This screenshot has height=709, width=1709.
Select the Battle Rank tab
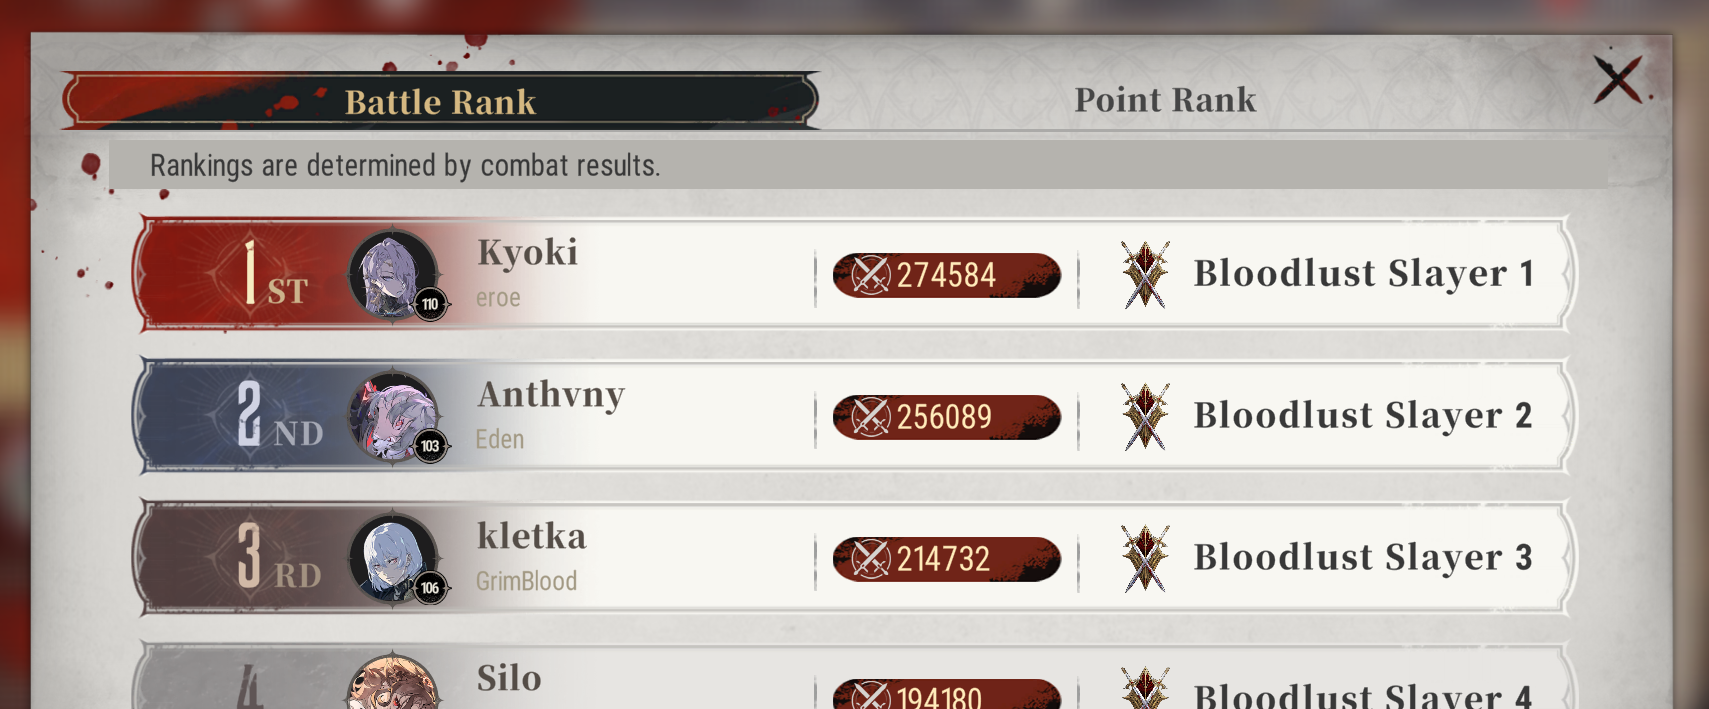[x=440, y=101]
